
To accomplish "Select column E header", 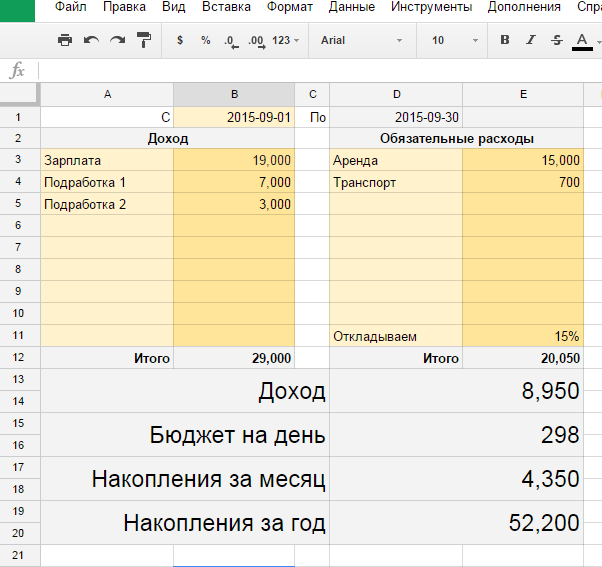I will click(x=523, y=94).
